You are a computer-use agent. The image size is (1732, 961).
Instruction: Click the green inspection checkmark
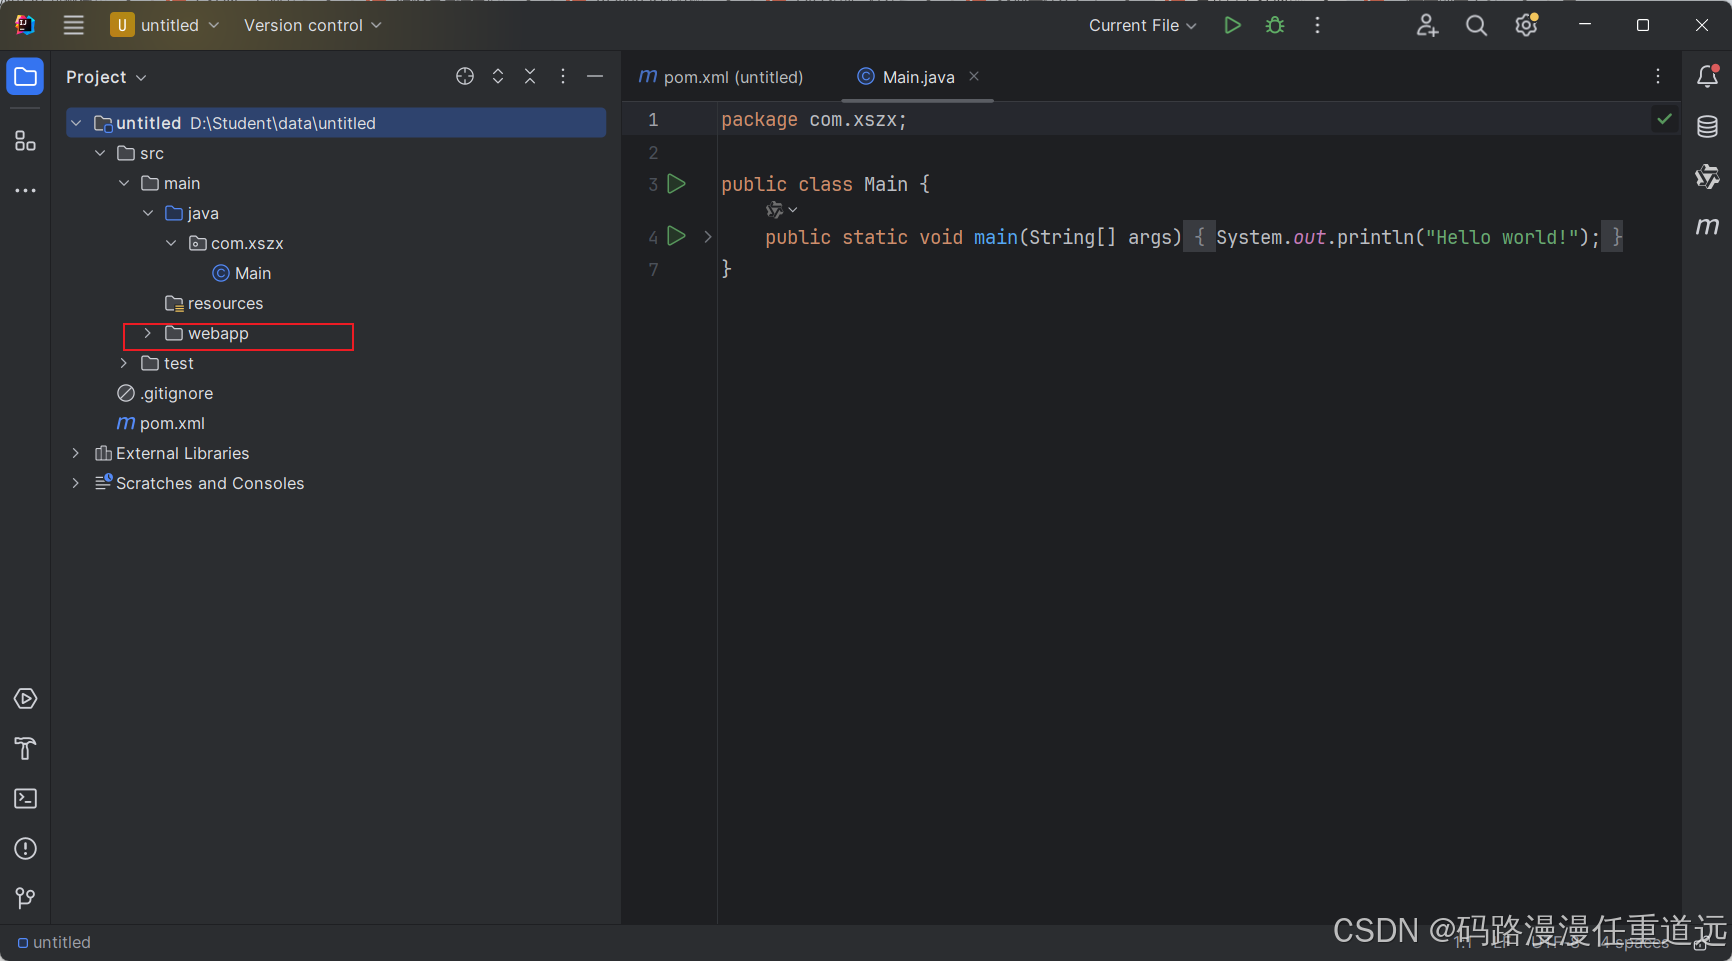pyautogui.click(x=1664, y=119)
